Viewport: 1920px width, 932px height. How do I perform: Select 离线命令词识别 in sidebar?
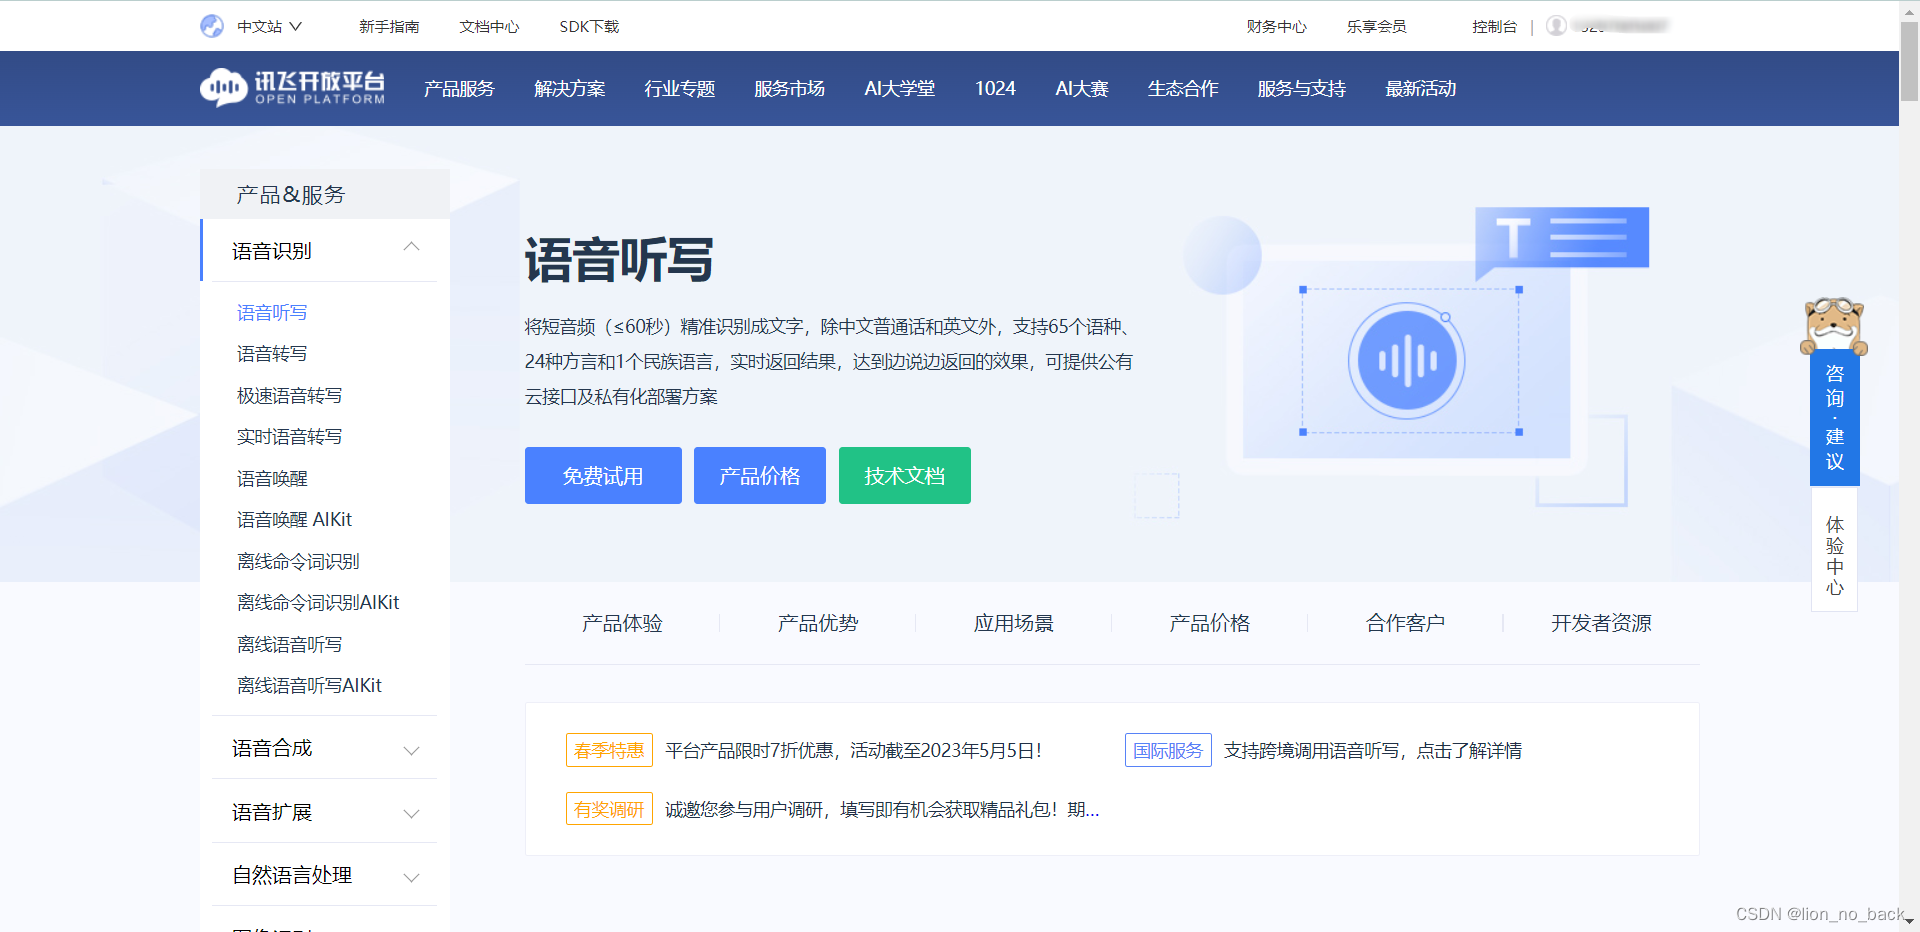(298, 562)
